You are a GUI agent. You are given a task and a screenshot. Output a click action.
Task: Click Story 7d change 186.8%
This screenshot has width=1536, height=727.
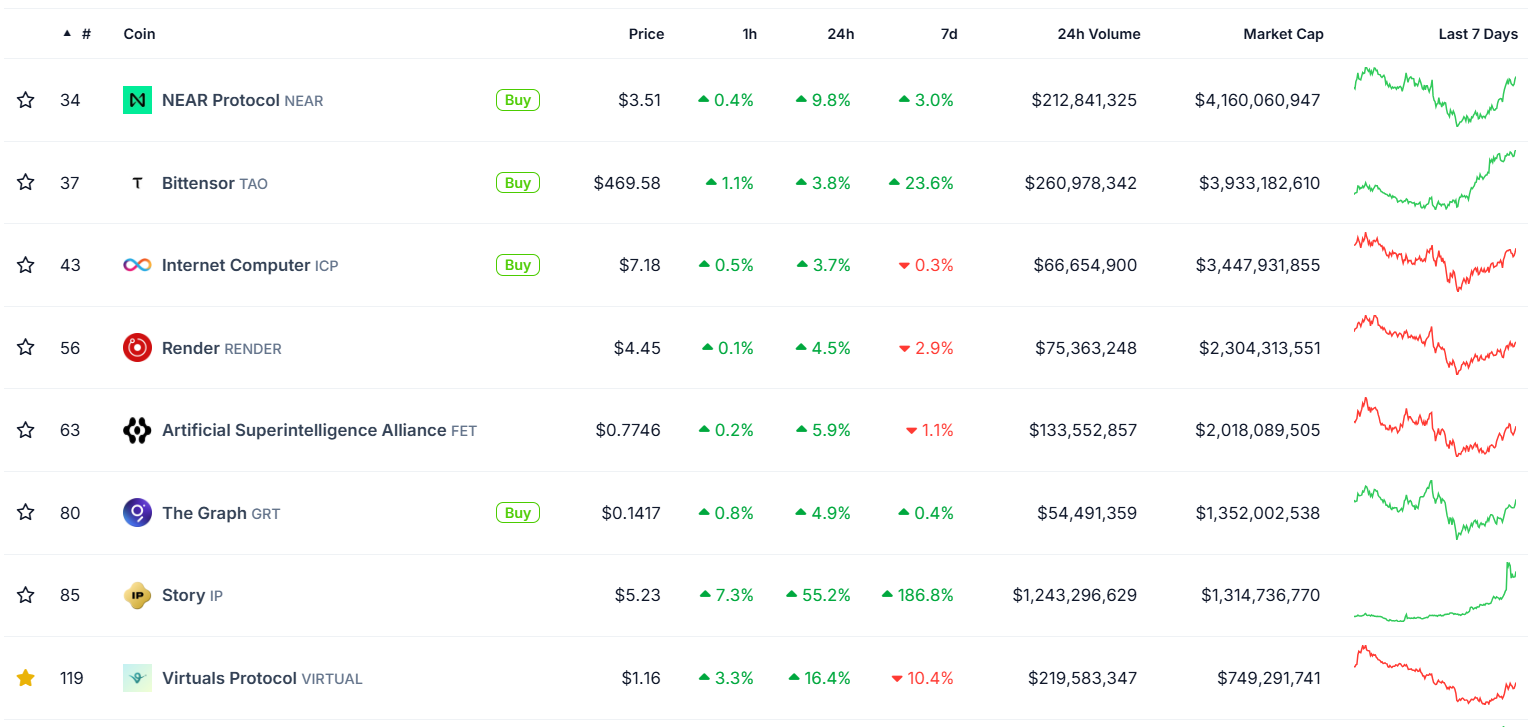click(x=918, y=595)
